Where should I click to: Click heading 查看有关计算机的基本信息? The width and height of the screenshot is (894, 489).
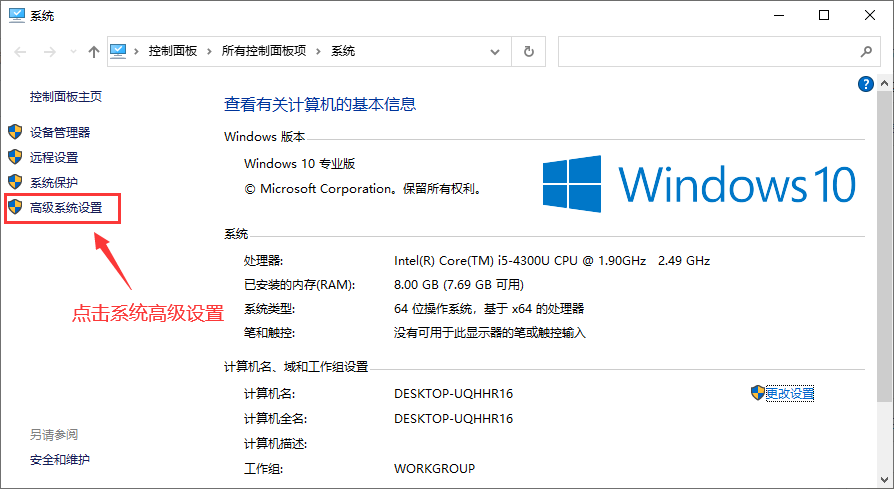pos(320,104)
